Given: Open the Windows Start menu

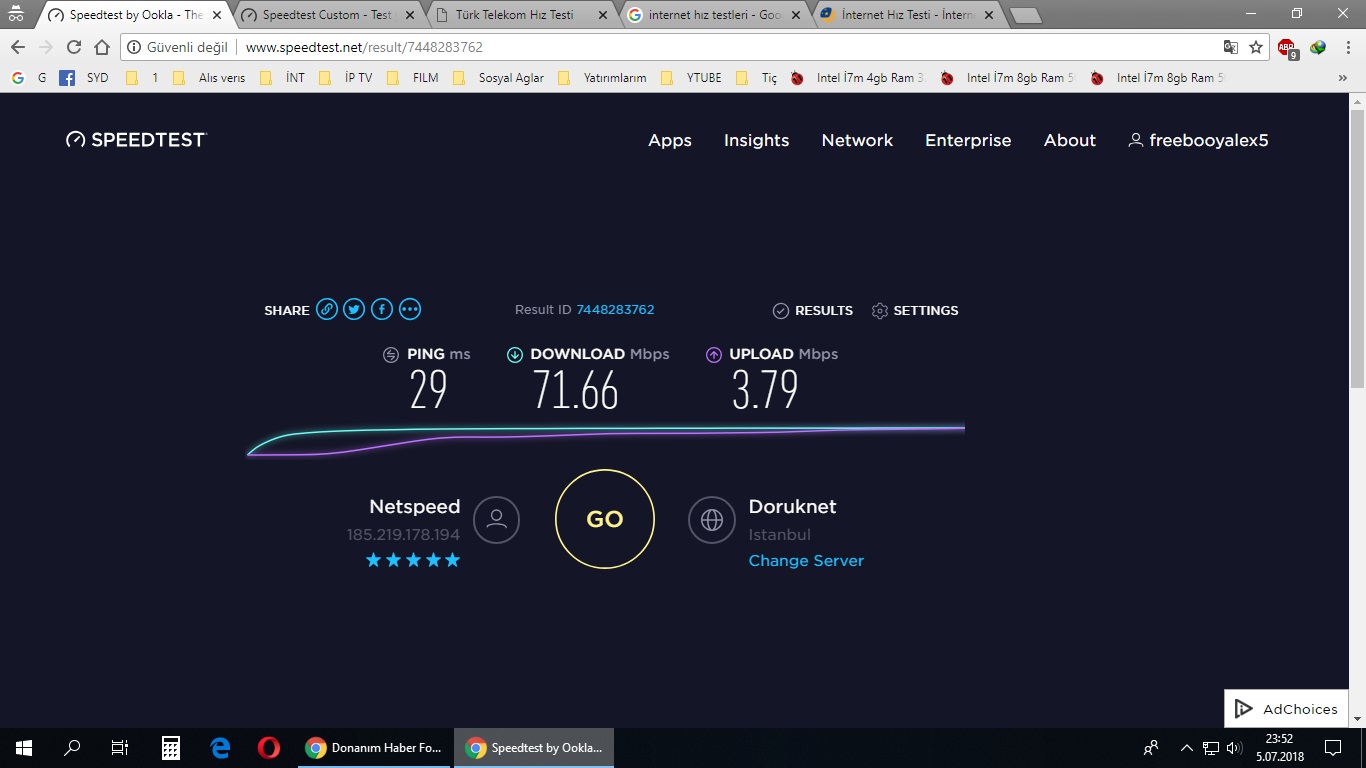Looking at the screenshot, I should coord(24,747).
